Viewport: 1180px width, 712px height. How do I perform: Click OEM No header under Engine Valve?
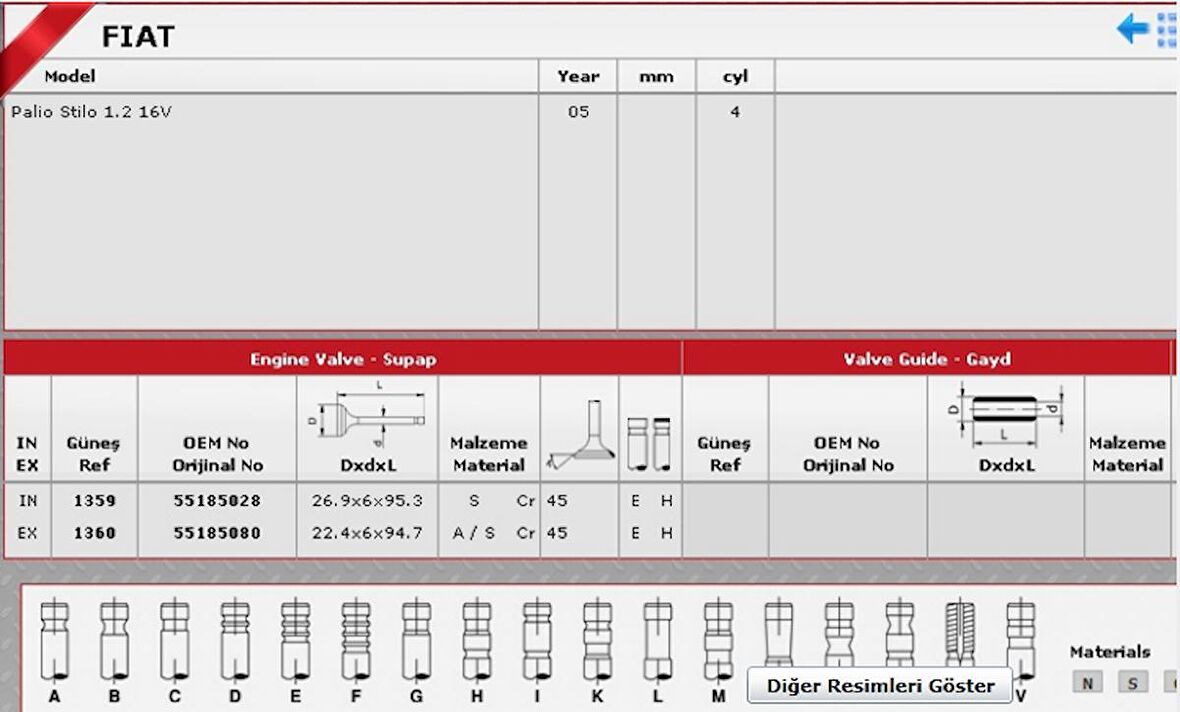(x=217, y=454)
